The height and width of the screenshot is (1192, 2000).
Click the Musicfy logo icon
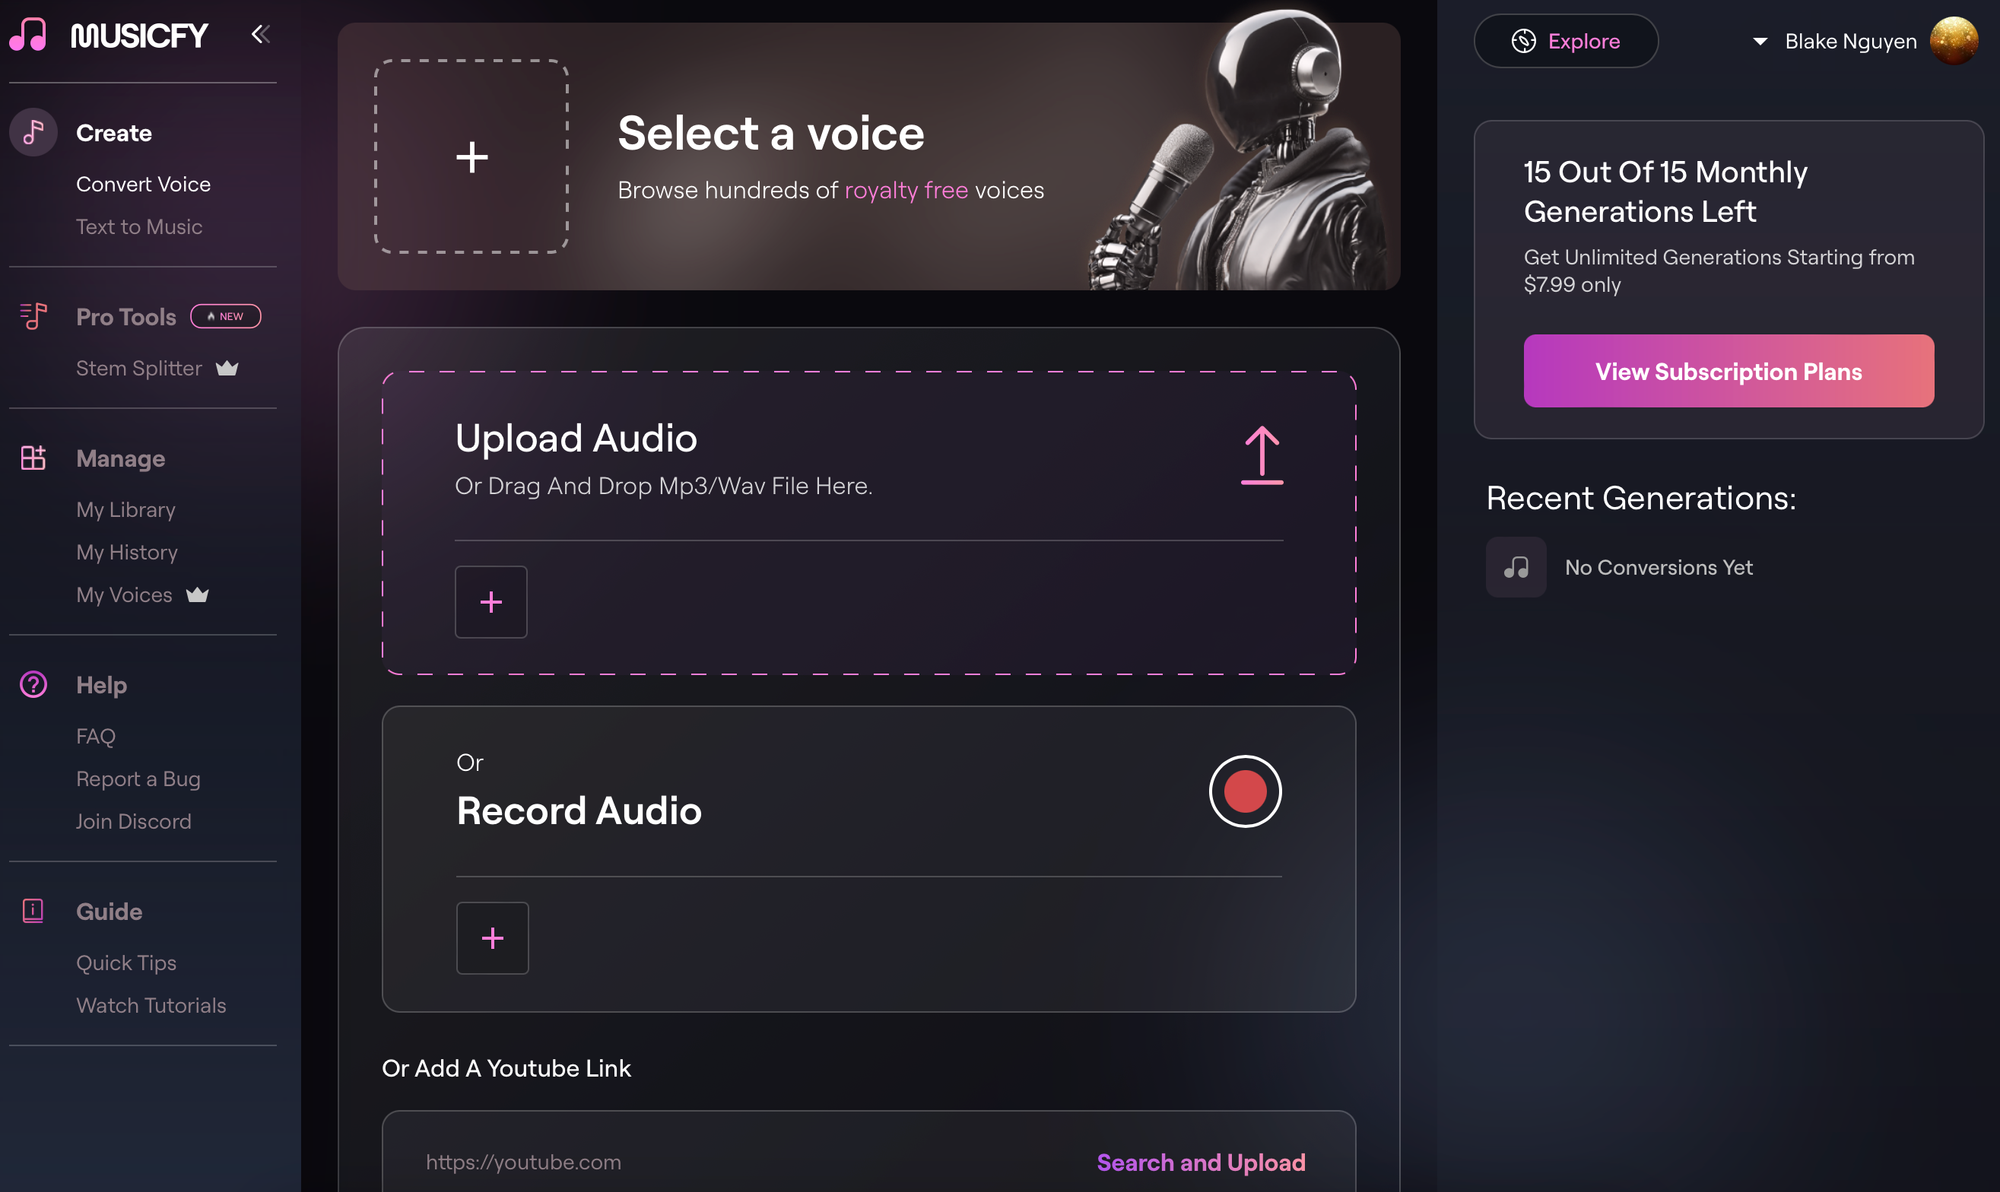tap(29, 35)
